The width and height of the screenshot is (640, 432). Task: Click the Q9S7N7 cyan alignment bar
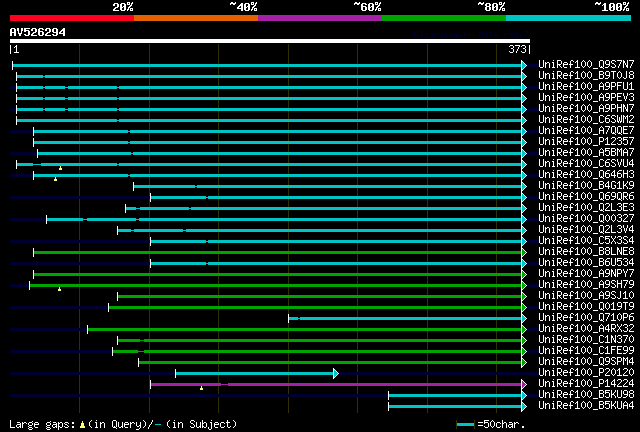267,65
